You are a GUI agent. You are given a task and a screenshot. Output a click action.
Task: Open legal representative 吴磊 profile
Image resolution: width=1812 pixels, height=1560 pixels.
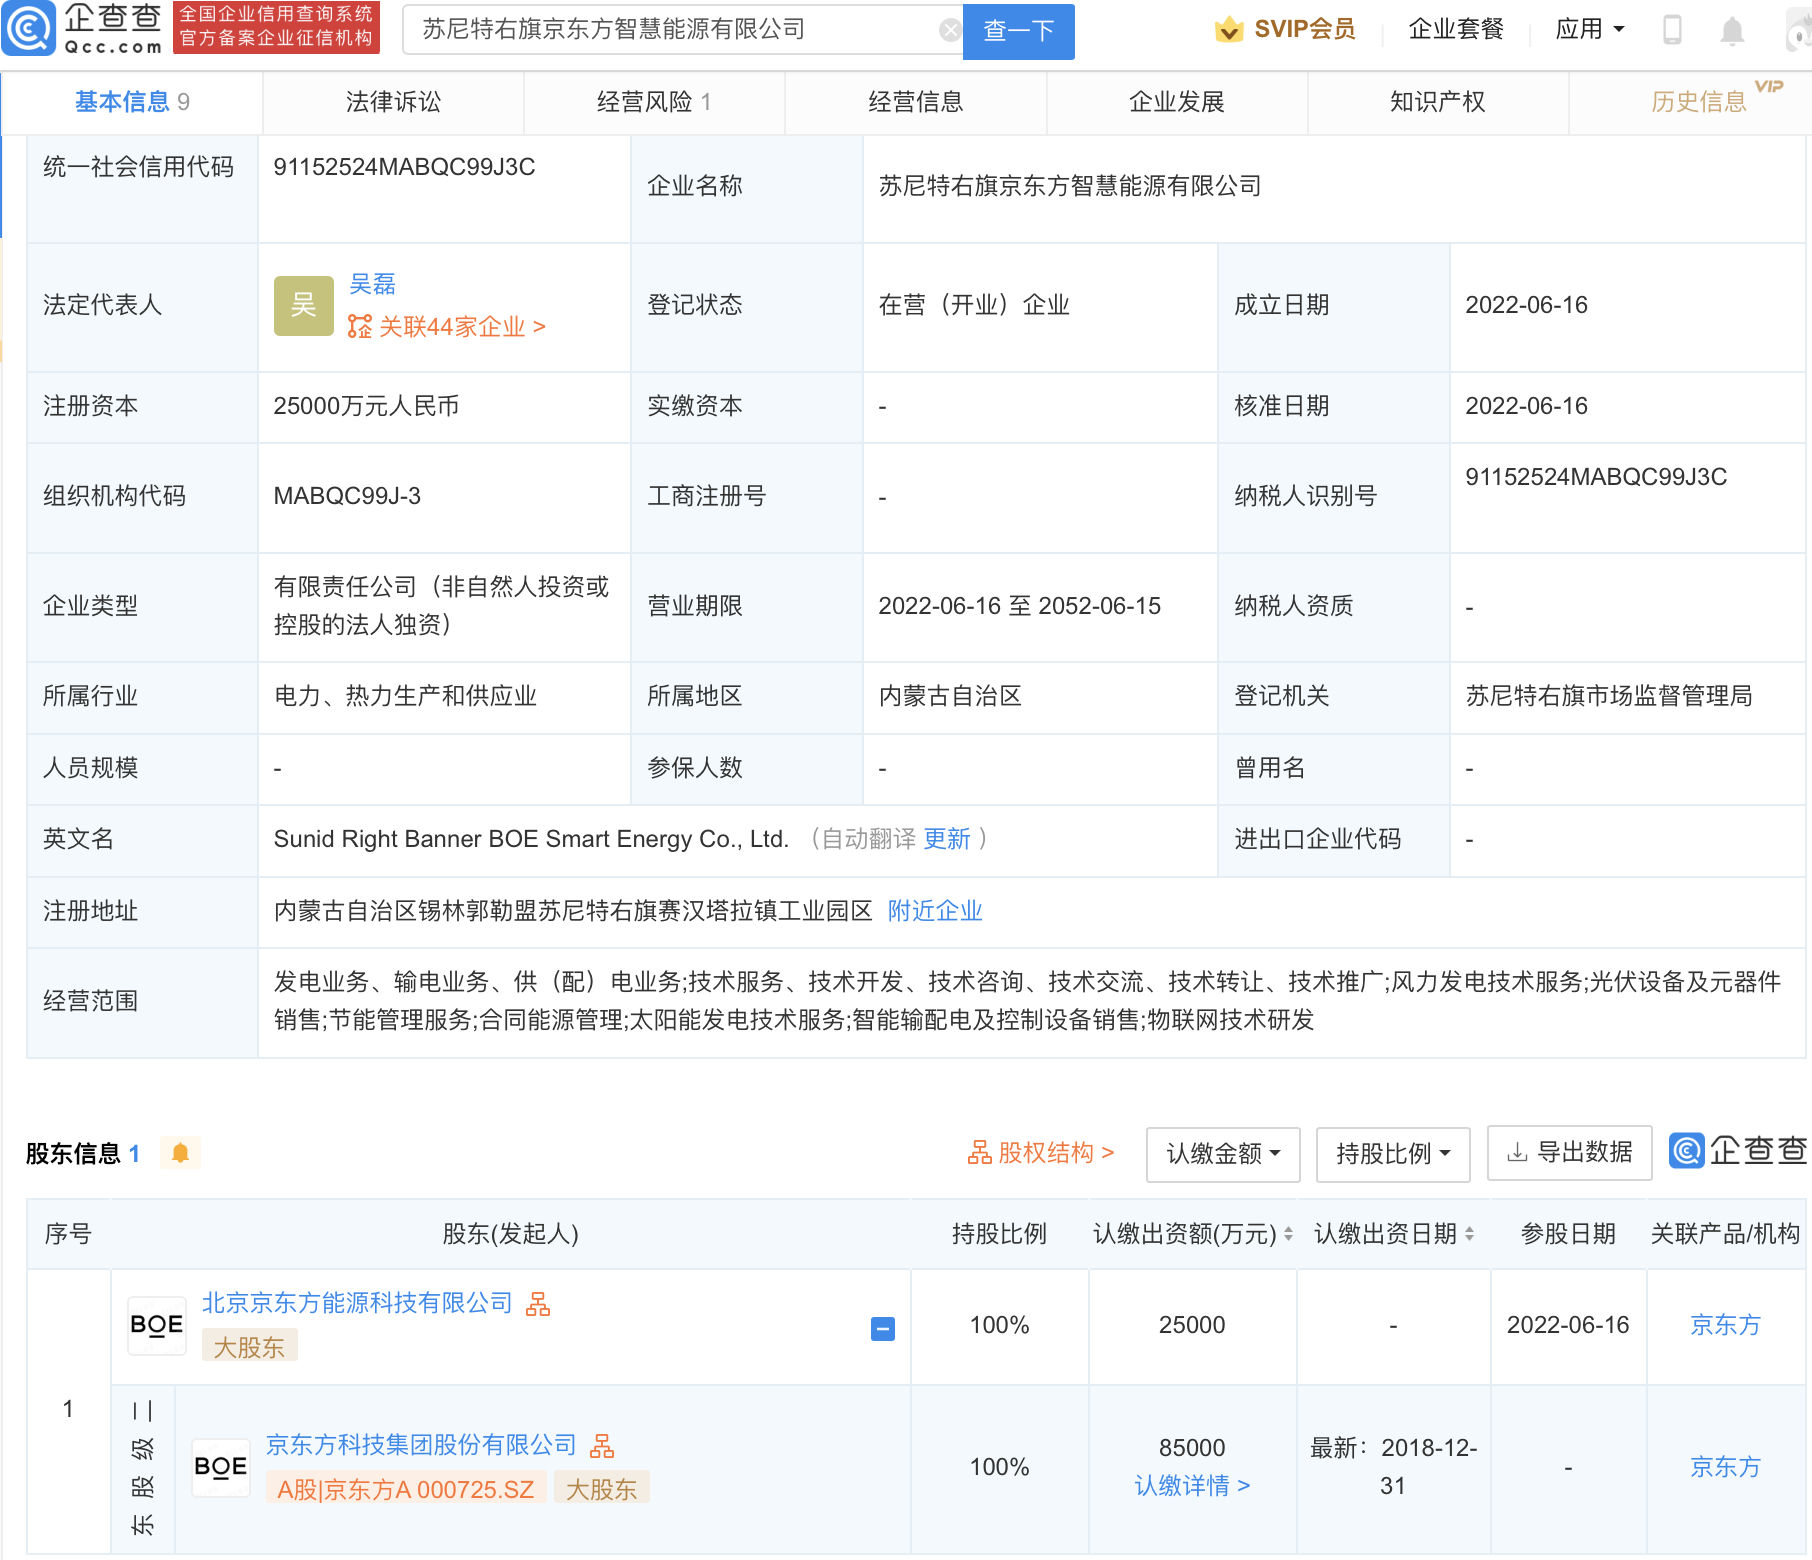pos(372,284)
